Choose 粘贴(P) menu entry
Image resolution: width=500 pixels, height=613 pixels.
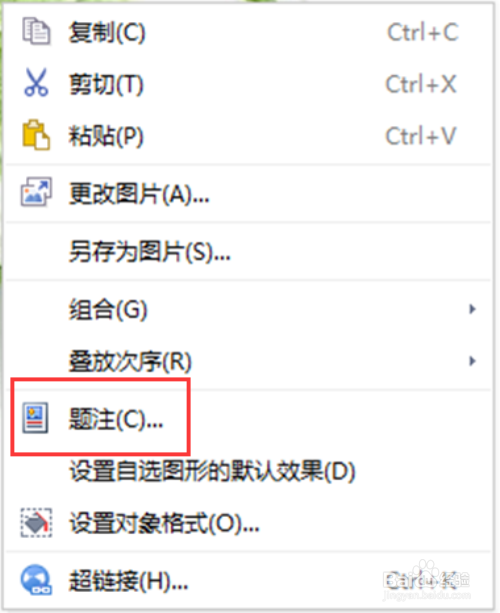[248, 136]
